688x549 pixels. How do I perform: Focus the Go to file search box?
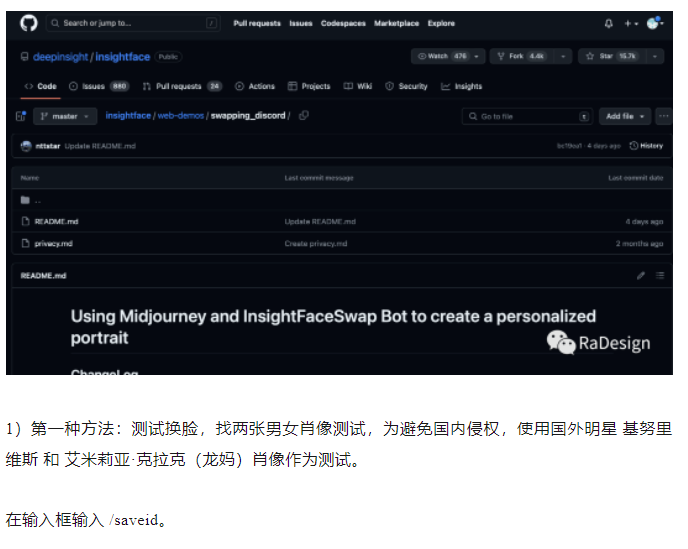(x=527, y=116)
